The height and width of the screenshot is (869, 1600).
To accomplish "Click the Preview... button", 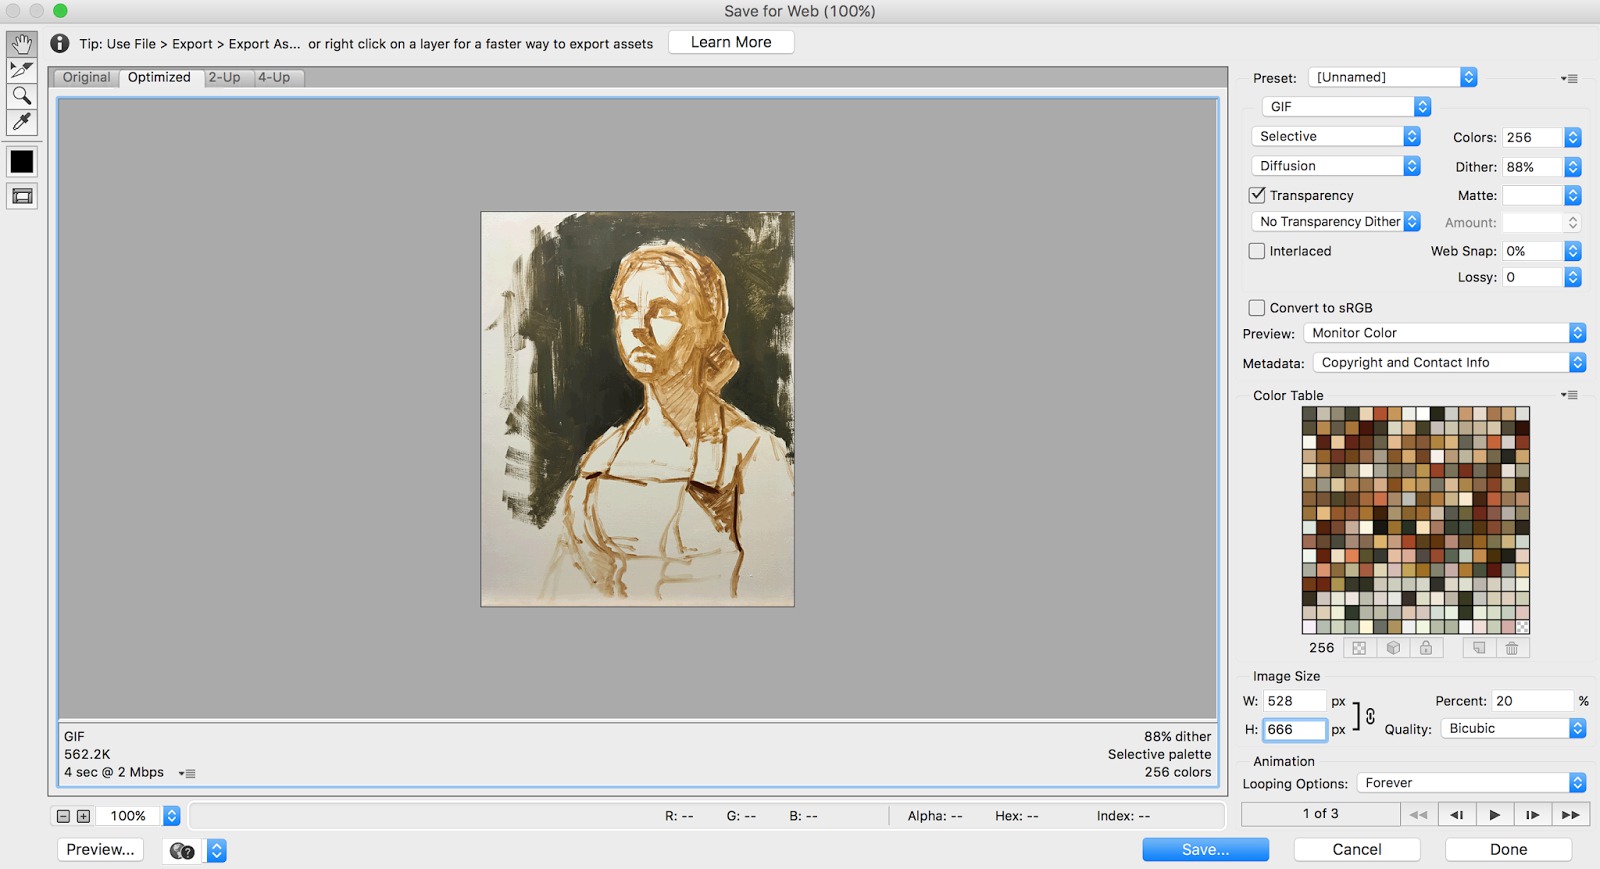I will (100, 850).
